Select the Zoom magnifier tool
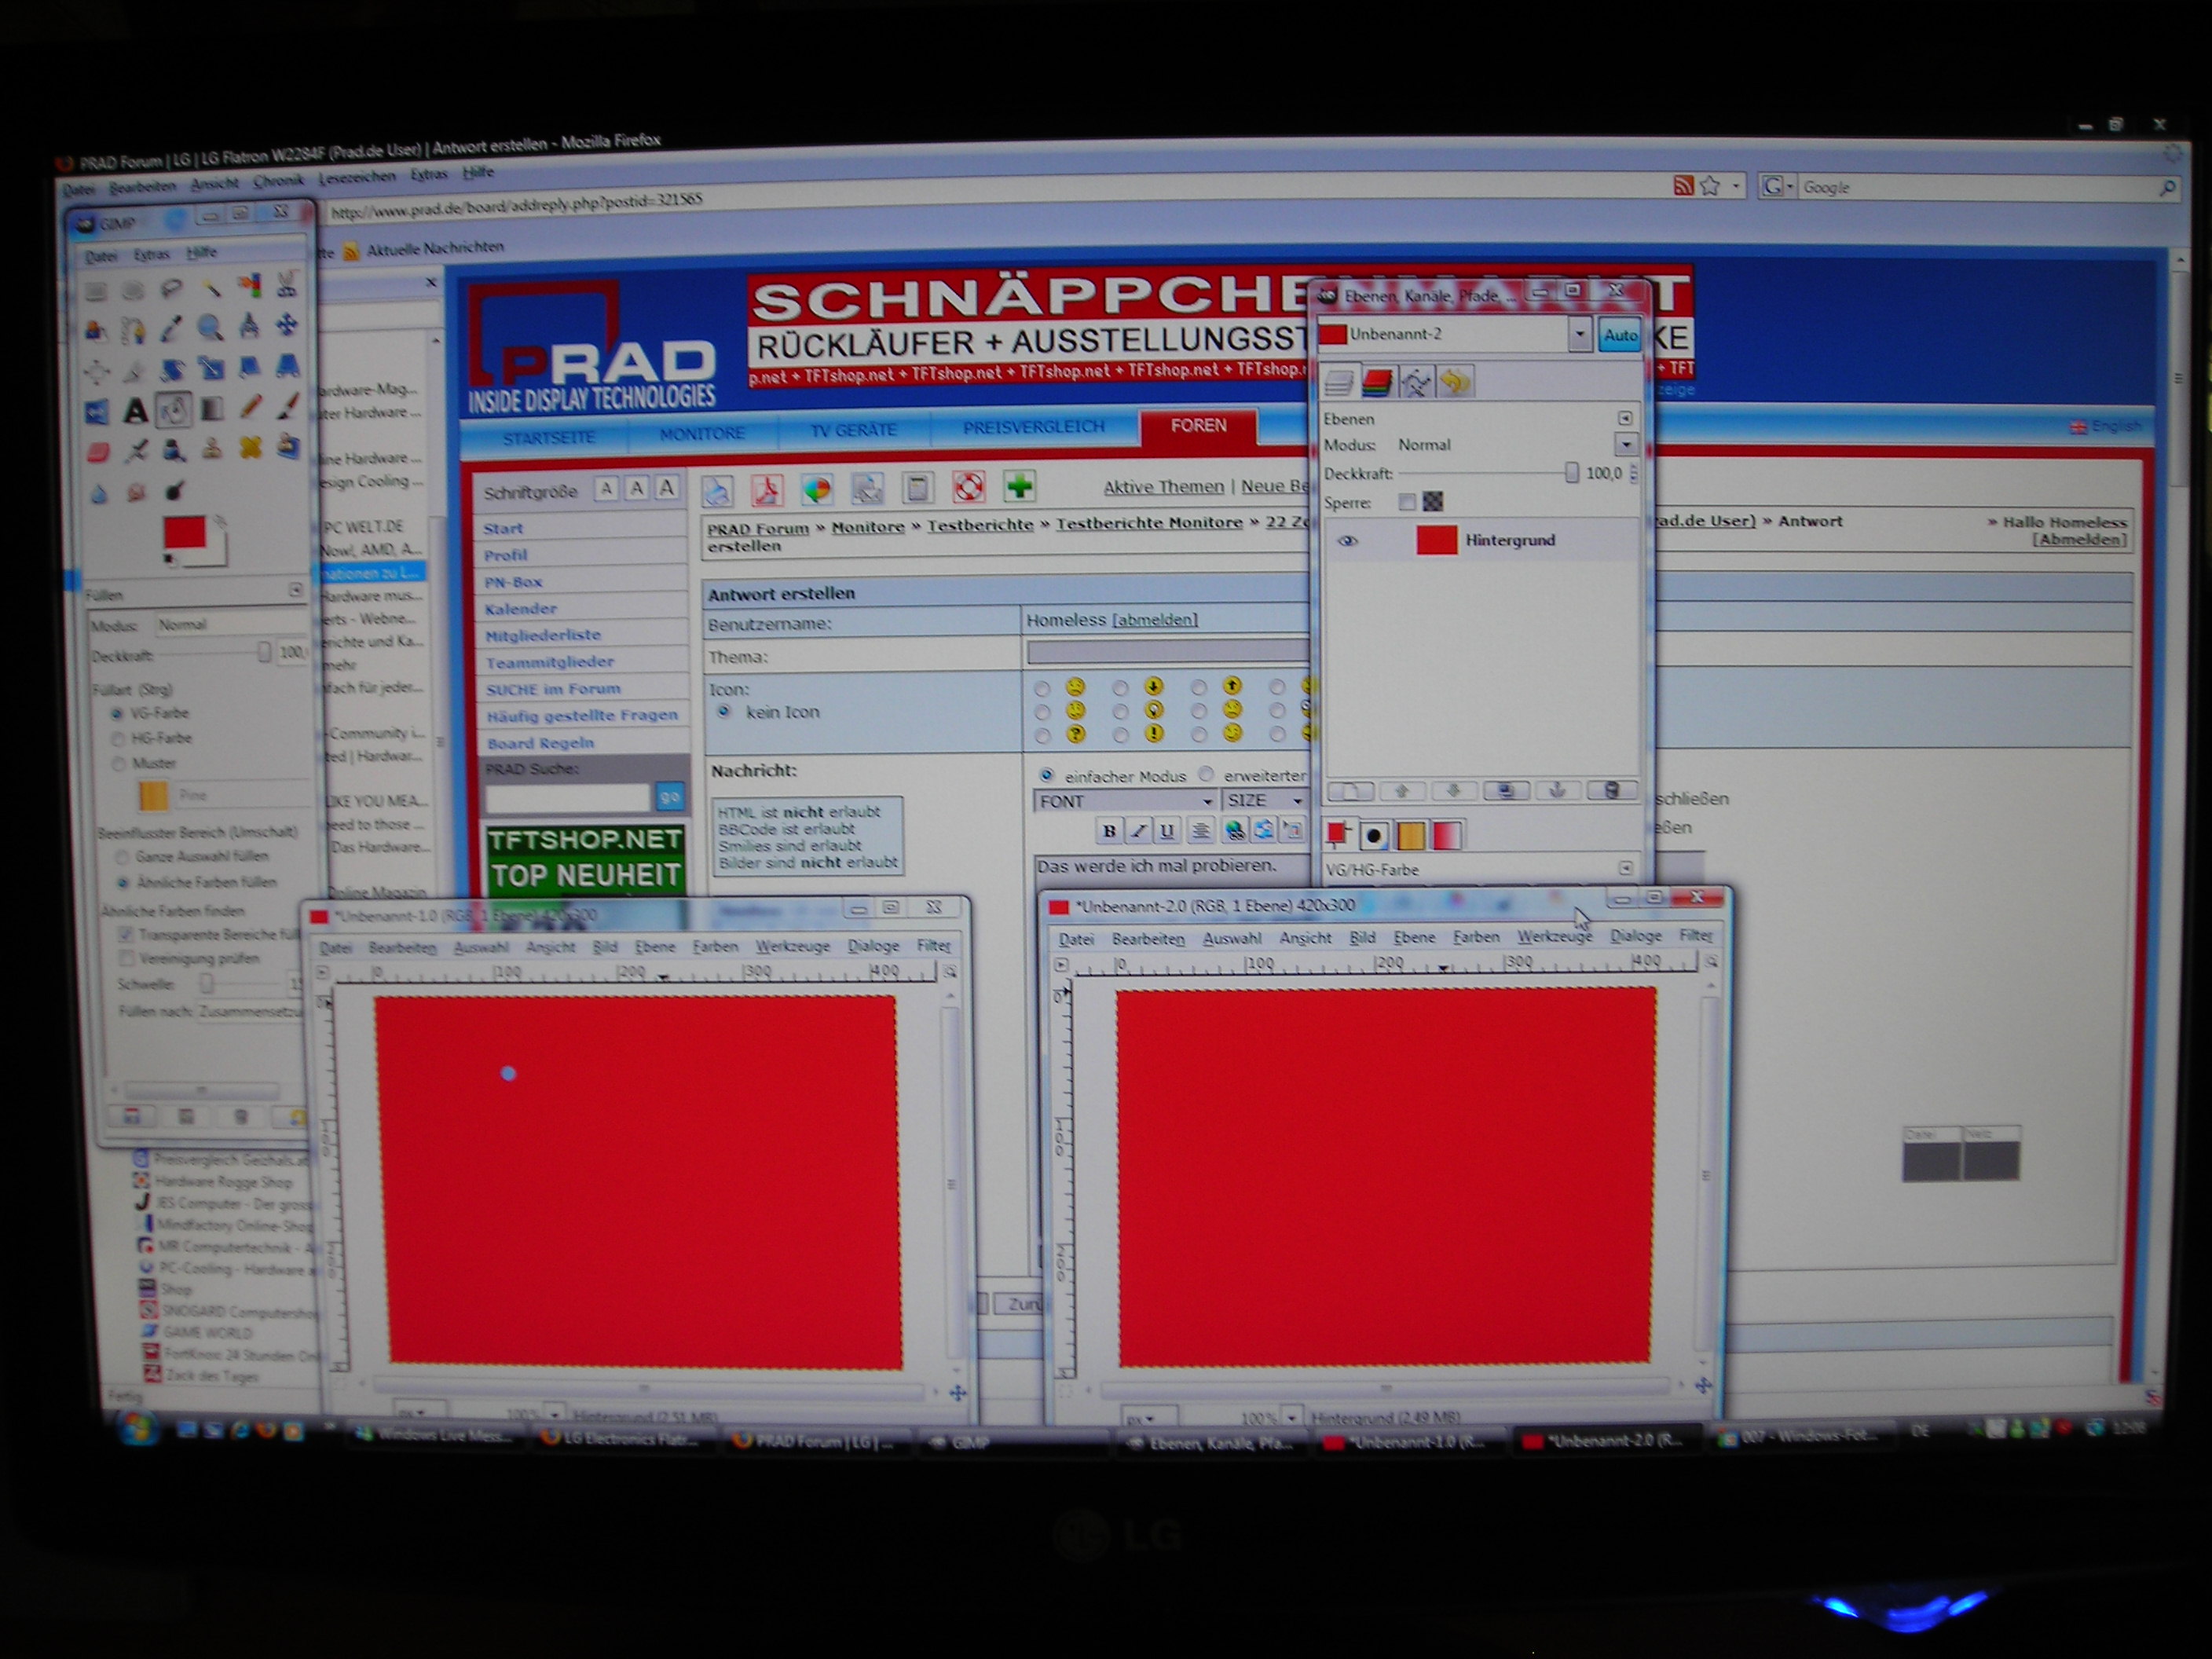The height and width of the screenshot is (1659, 2212). 210,328
